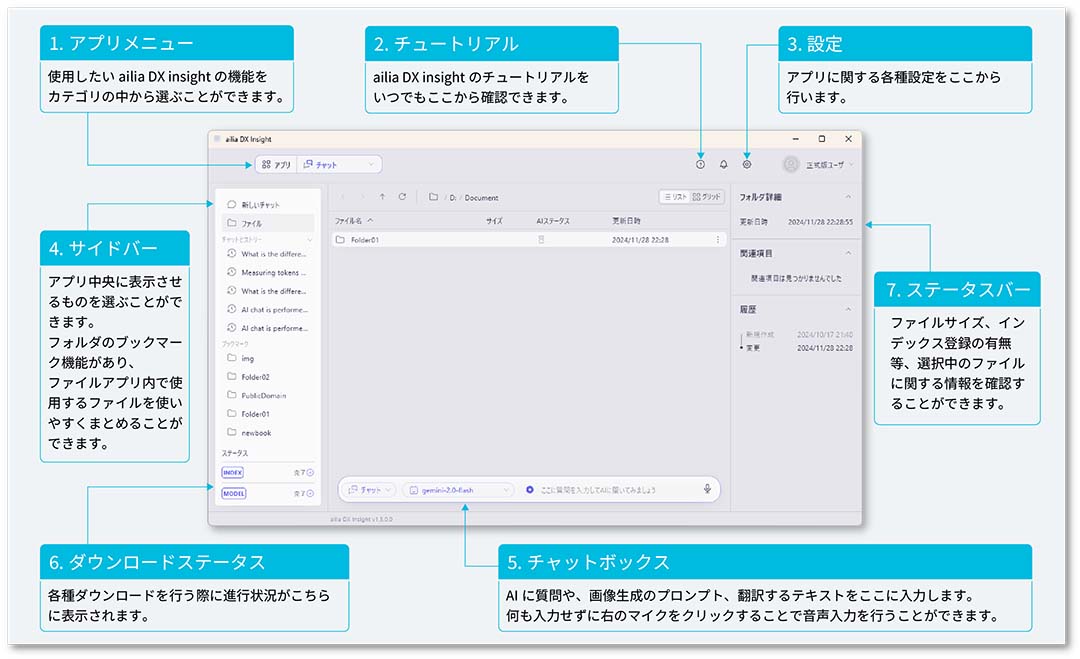Open the Folder01 bookmark in sidebar
1080x659 pixels.
click(x=267, y=414)
